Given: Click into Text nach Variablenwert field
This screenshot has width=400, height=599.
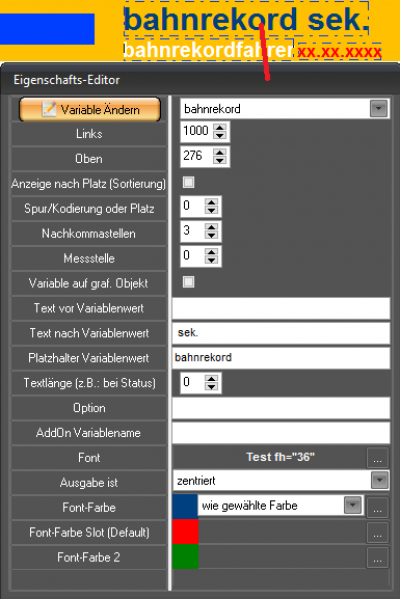Looking at the screenshot, I should (x=281, y=333).
